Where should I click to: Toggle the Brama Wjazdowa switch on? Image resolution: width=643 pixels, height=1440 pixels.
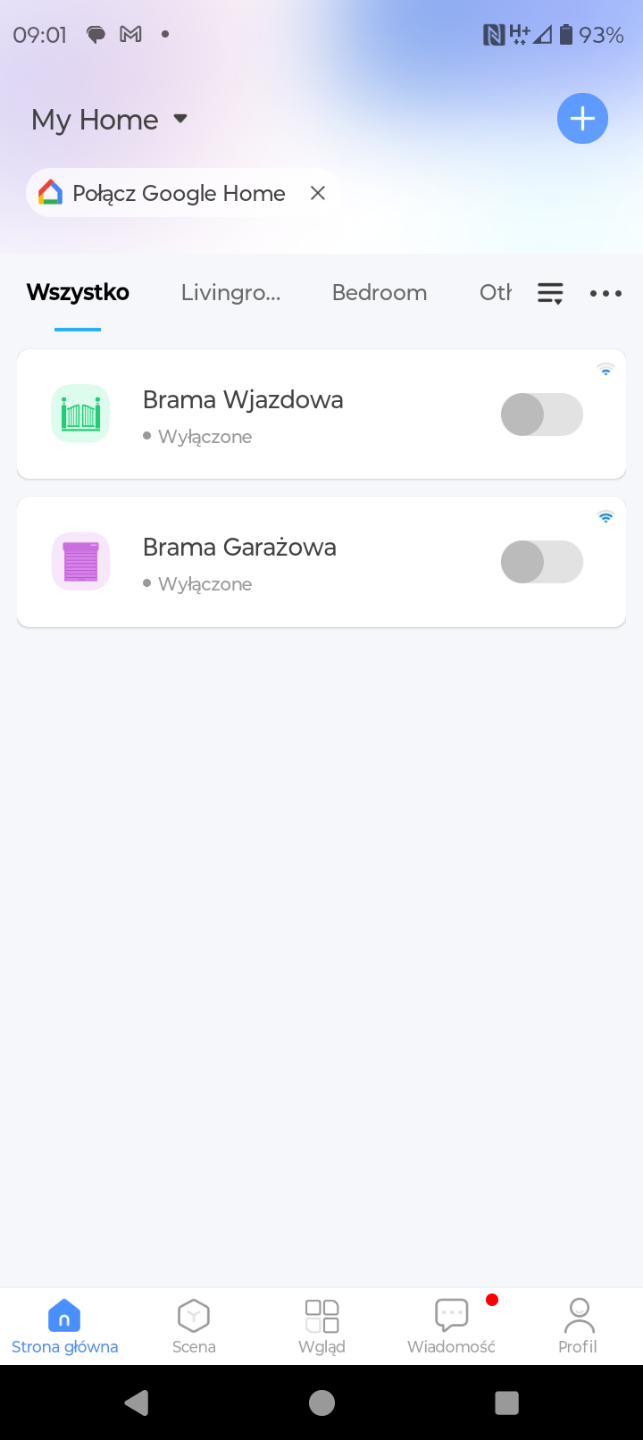tap(541, 414)
